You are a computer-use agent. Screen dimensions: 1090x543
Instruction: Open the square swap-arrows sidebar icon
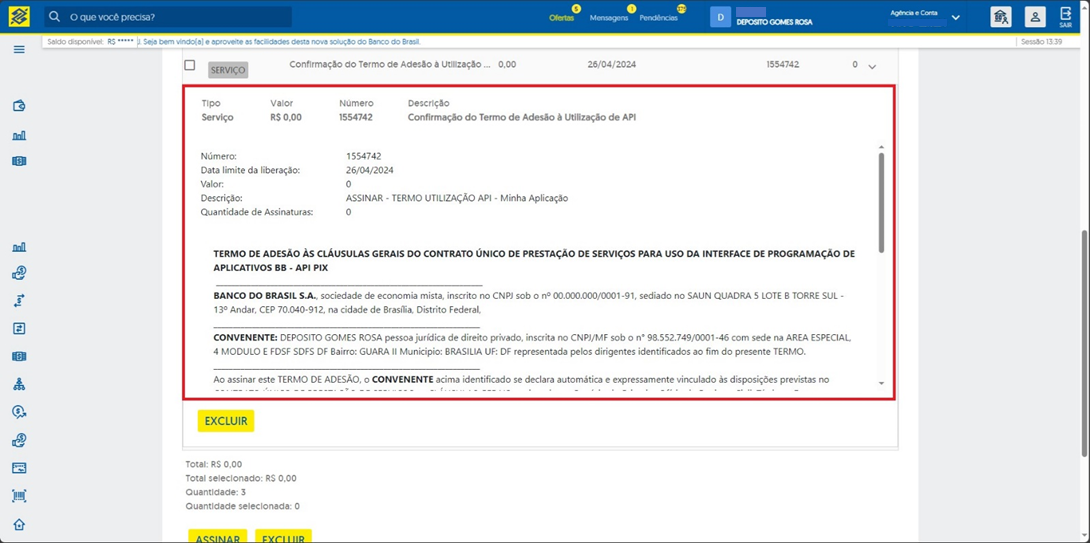pos(19,328)
